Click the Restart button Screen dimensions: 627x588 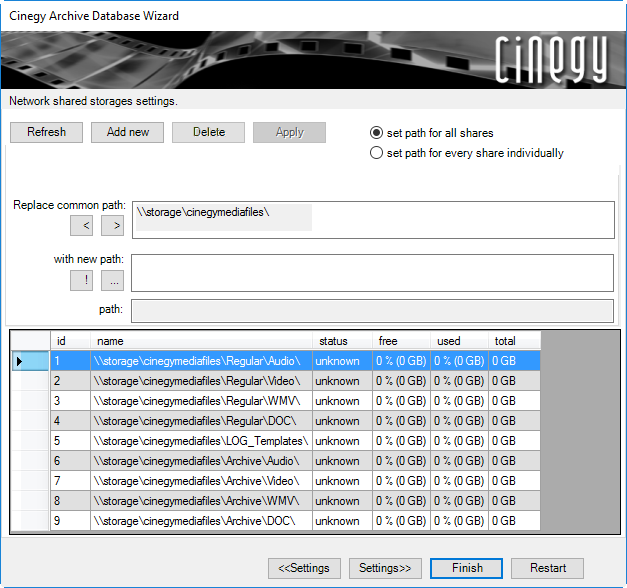click(547, 568)
